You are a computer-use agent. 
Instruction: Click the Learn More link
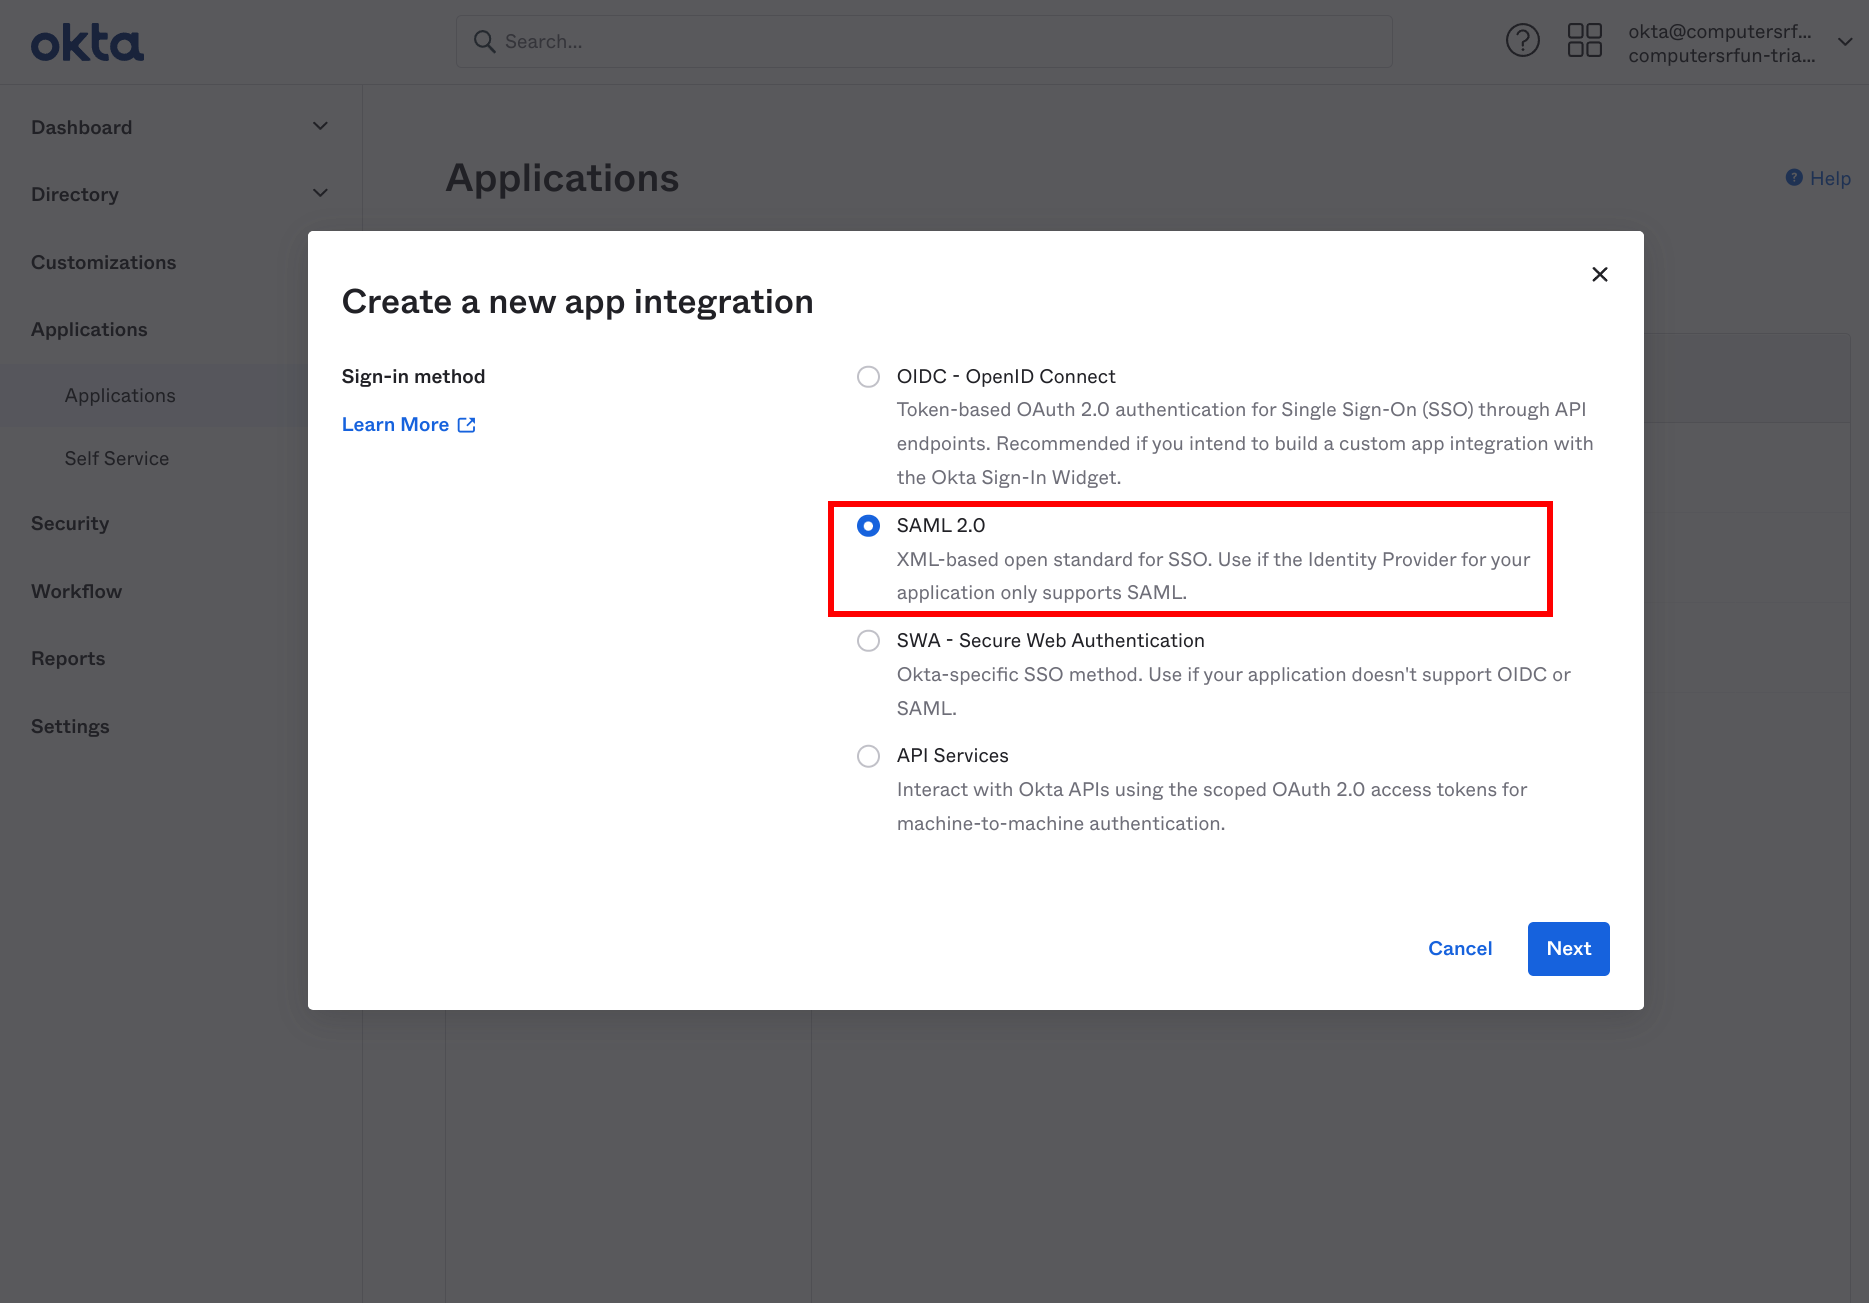click(x=395, y=424)
